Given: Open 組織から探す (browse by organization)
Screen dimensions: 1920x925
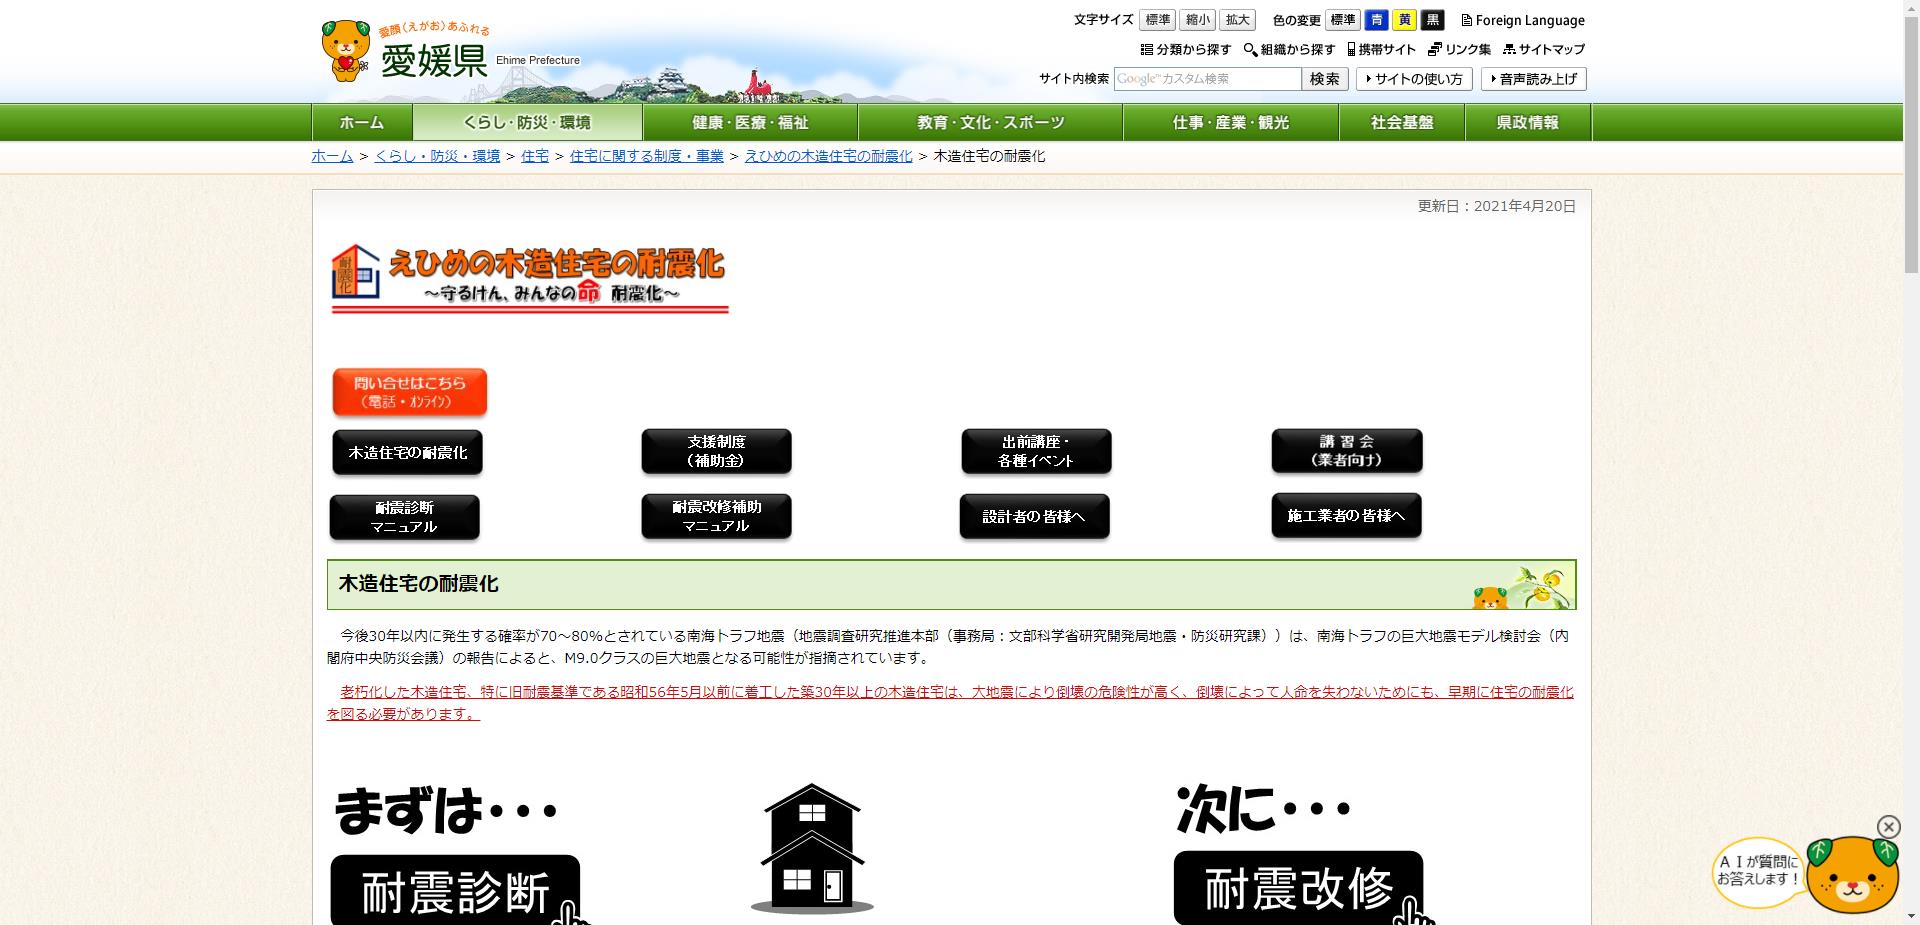Looking at the screenshot, I should pos(1289,48).
